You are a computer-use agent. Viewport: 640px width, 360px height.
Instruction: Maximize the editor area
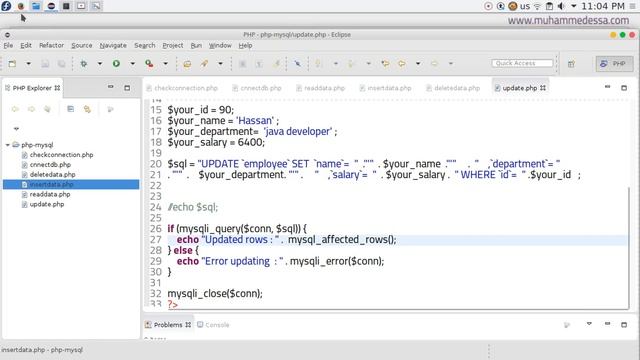coord(624,88)
